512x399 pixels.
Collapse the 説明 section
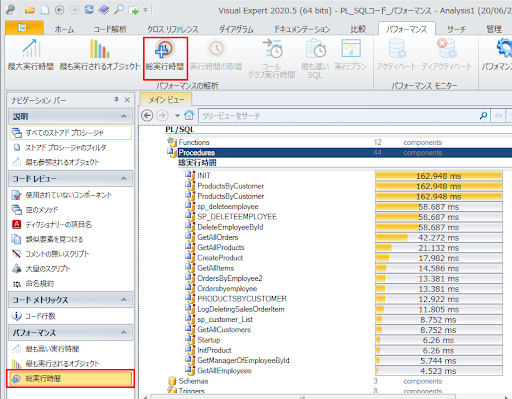point(124,116)
